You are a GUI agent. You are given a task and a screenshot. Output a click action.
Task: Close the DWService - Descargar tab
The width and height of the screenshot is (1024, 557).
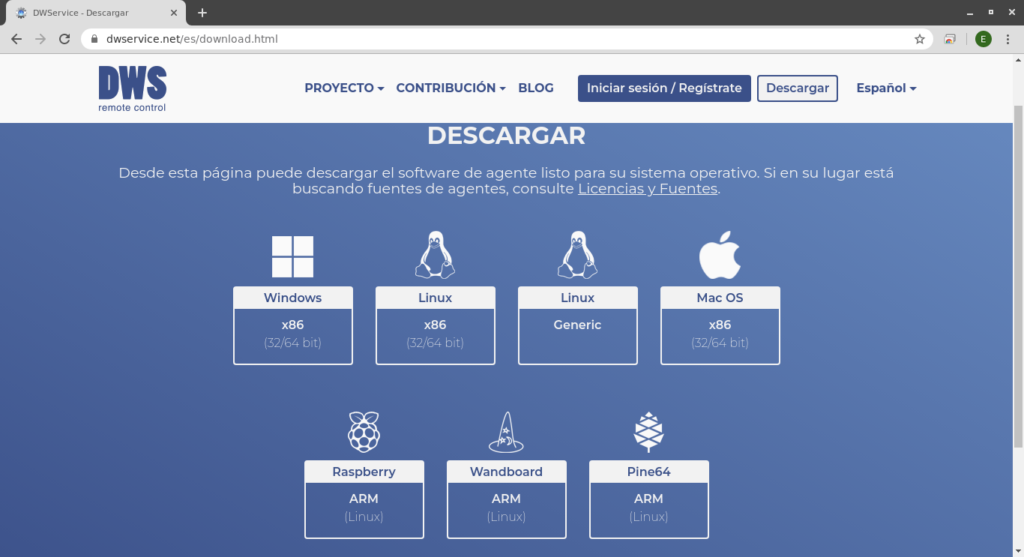coord(174,12)
